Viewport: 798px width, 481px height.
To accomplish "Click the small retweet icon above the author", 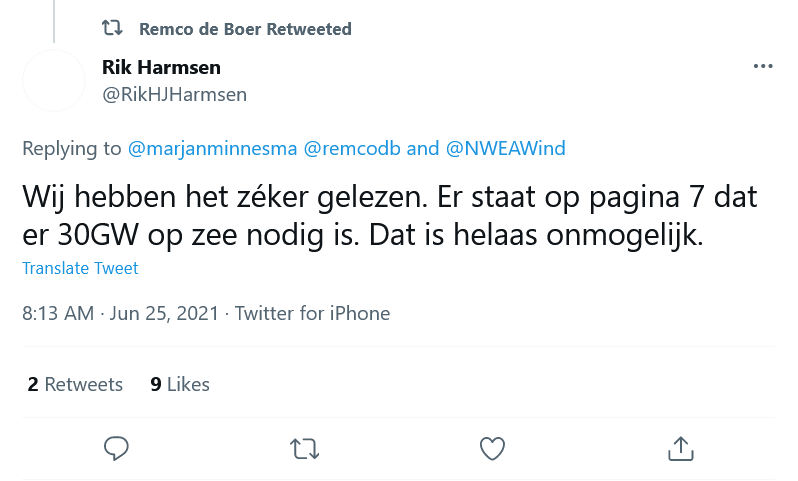I will coord(114,29).
